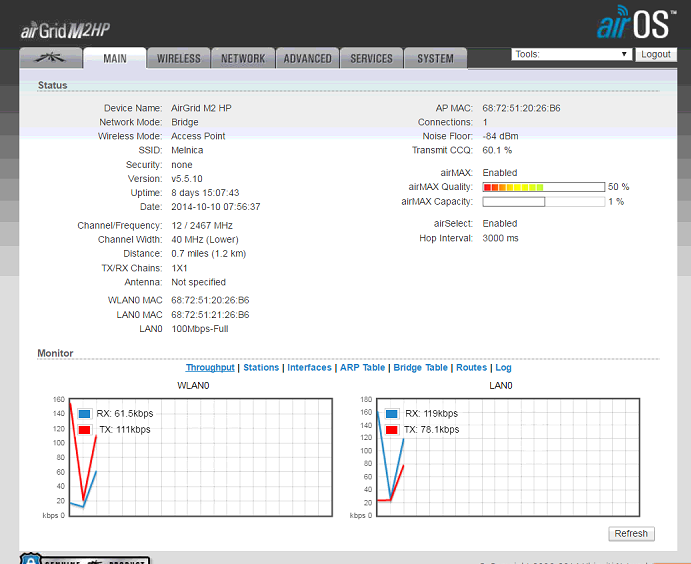Click SSID value Melnica
The width and height of the screenshot is (691, 564).
(x=187, y=150)
